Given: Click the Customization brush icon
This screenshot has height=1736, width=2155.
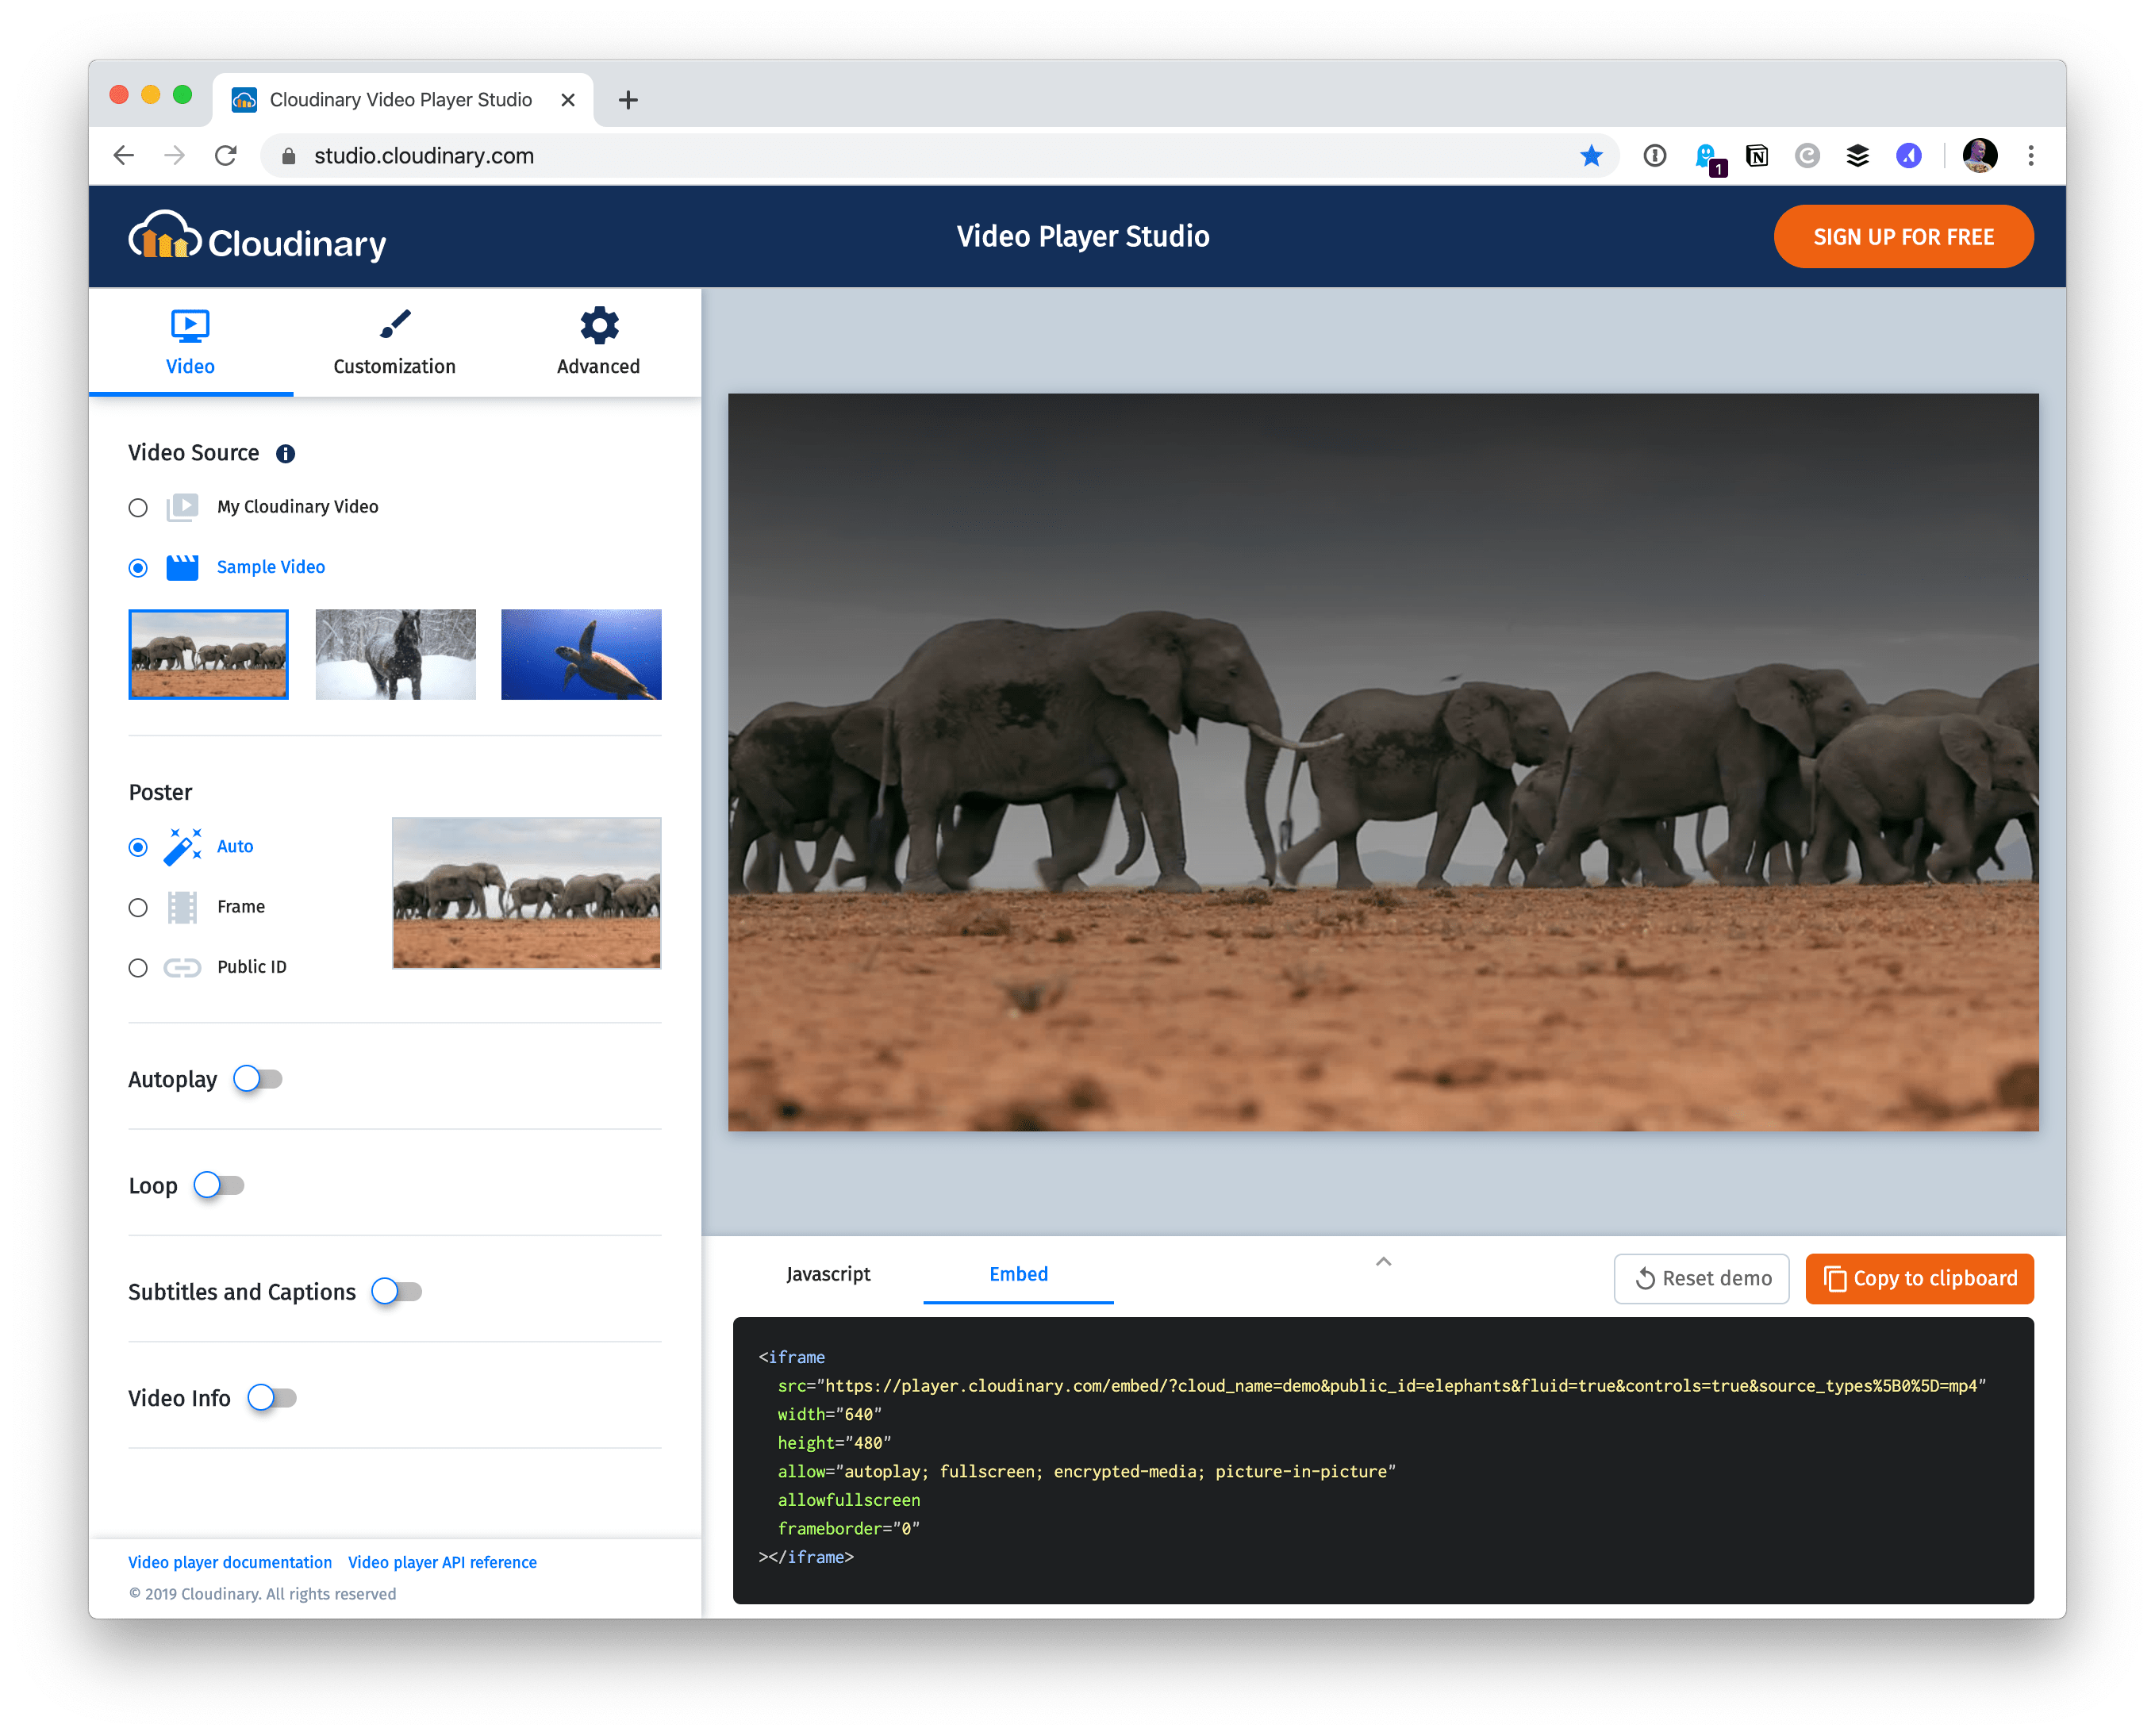Looking at the screenshot, I should pyautogui.click(x=395, y=325).
